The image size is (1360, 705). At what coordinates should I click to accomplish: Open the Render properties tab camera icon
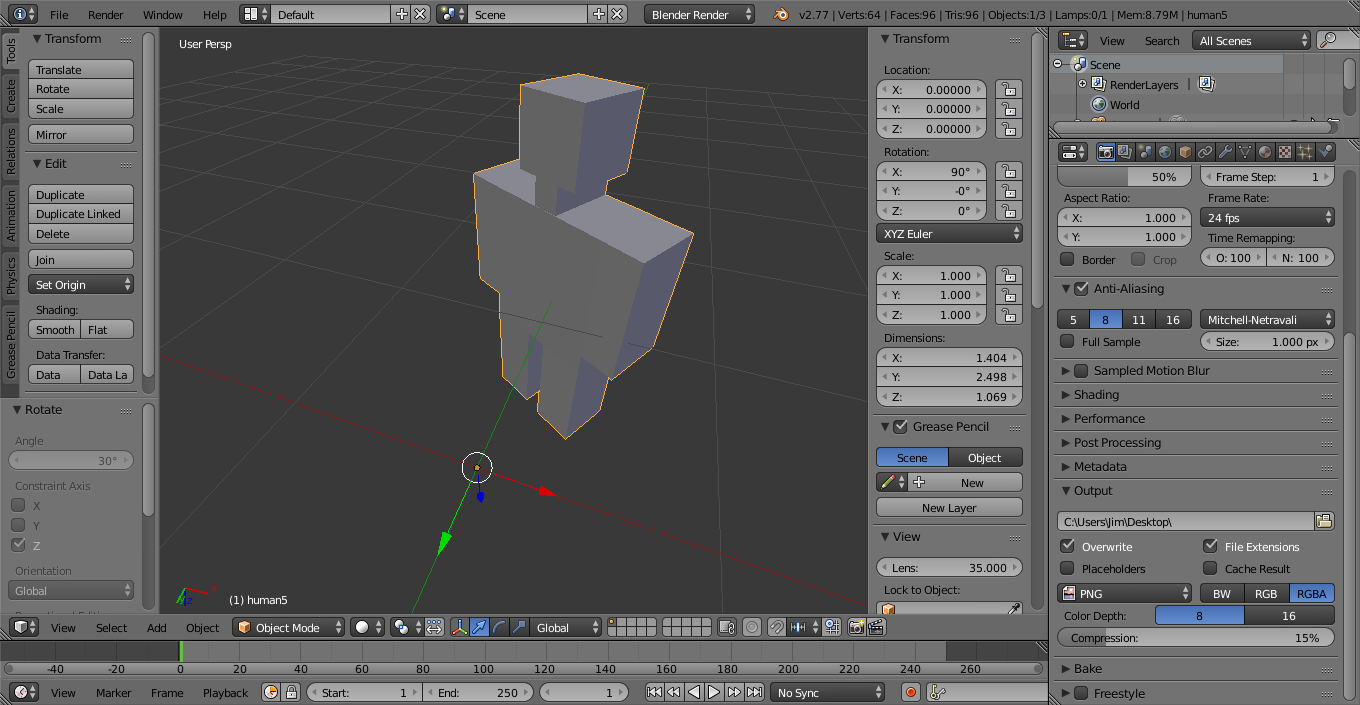tap(1106, 152)
